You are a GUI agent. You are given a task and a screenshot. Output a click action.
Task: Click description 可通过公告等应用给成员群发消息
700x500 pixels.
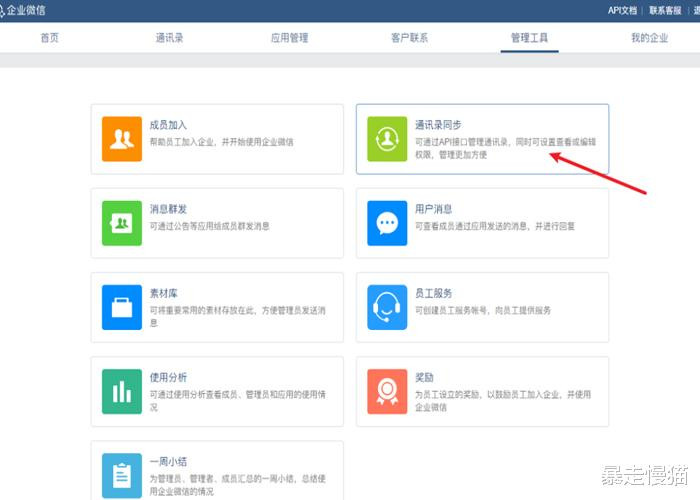coord(209,226)
